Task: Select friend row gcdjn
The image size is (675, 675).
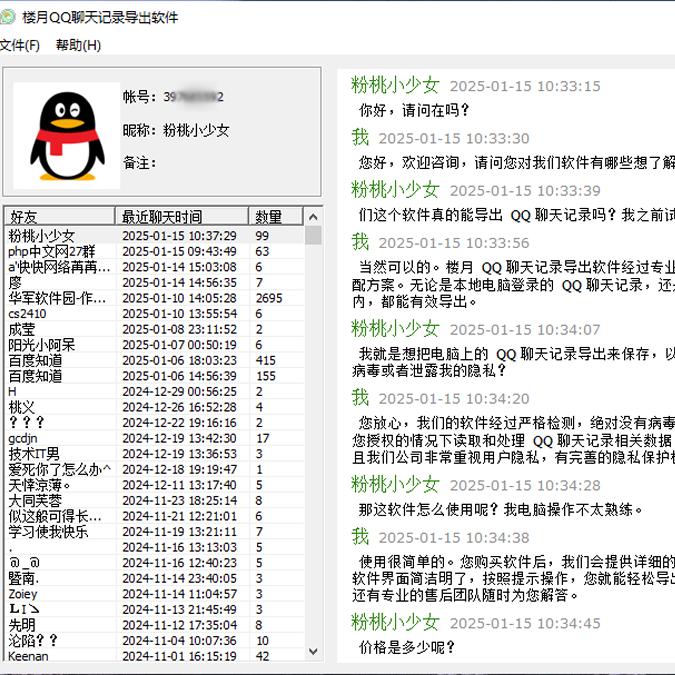Action: 154,438
